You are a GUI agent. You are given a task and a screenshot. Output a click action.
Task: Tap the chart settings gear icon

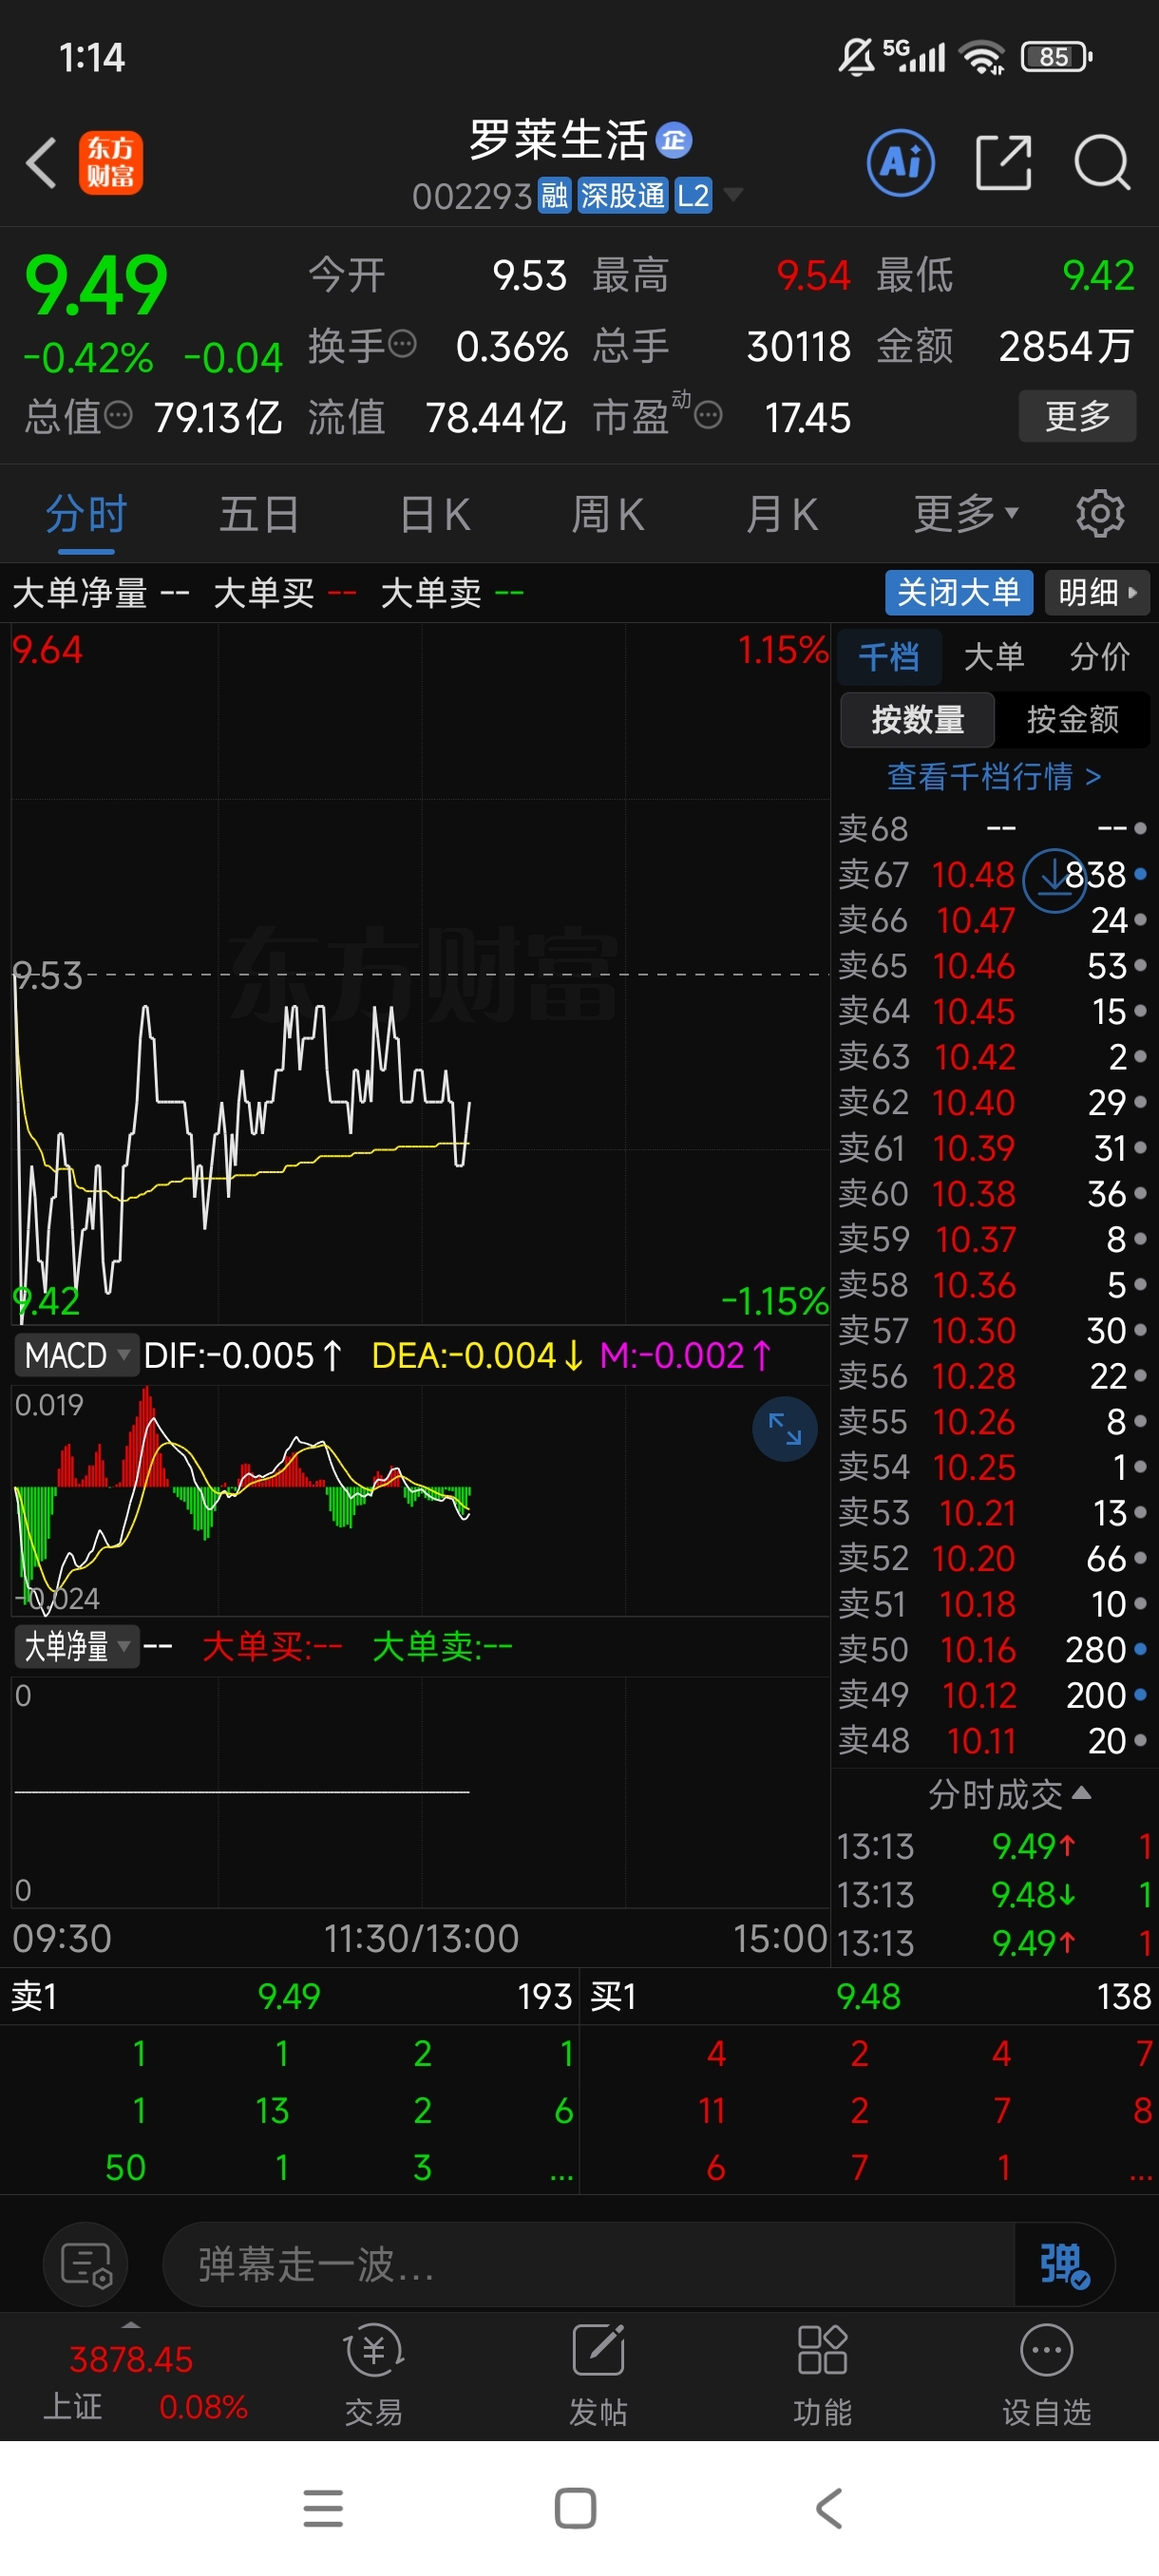pos(1100,514)
